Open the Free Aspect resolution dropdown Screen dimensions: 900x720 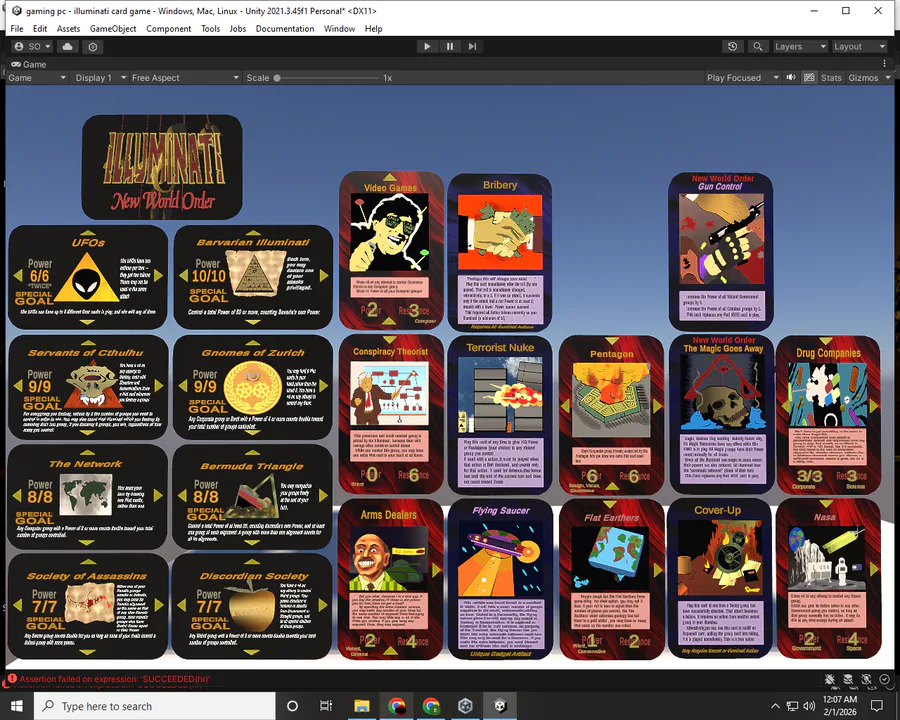[x=185, y=78]
